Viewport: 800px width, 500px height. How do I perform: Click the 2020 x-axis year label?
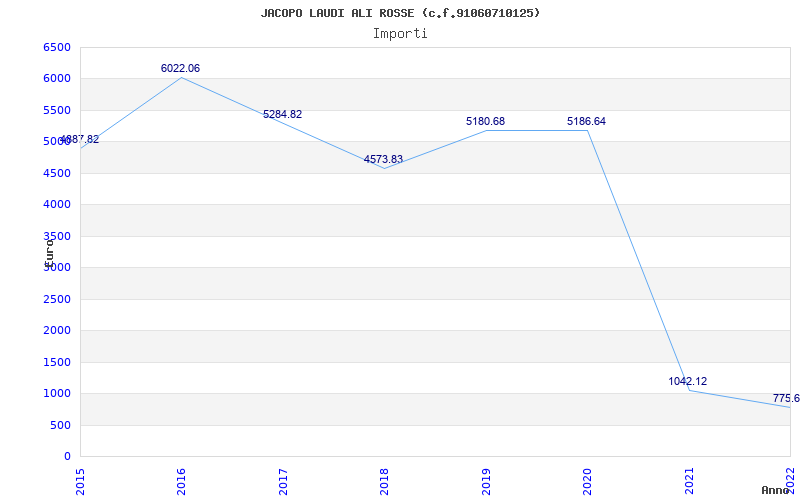tap(588, 479)
